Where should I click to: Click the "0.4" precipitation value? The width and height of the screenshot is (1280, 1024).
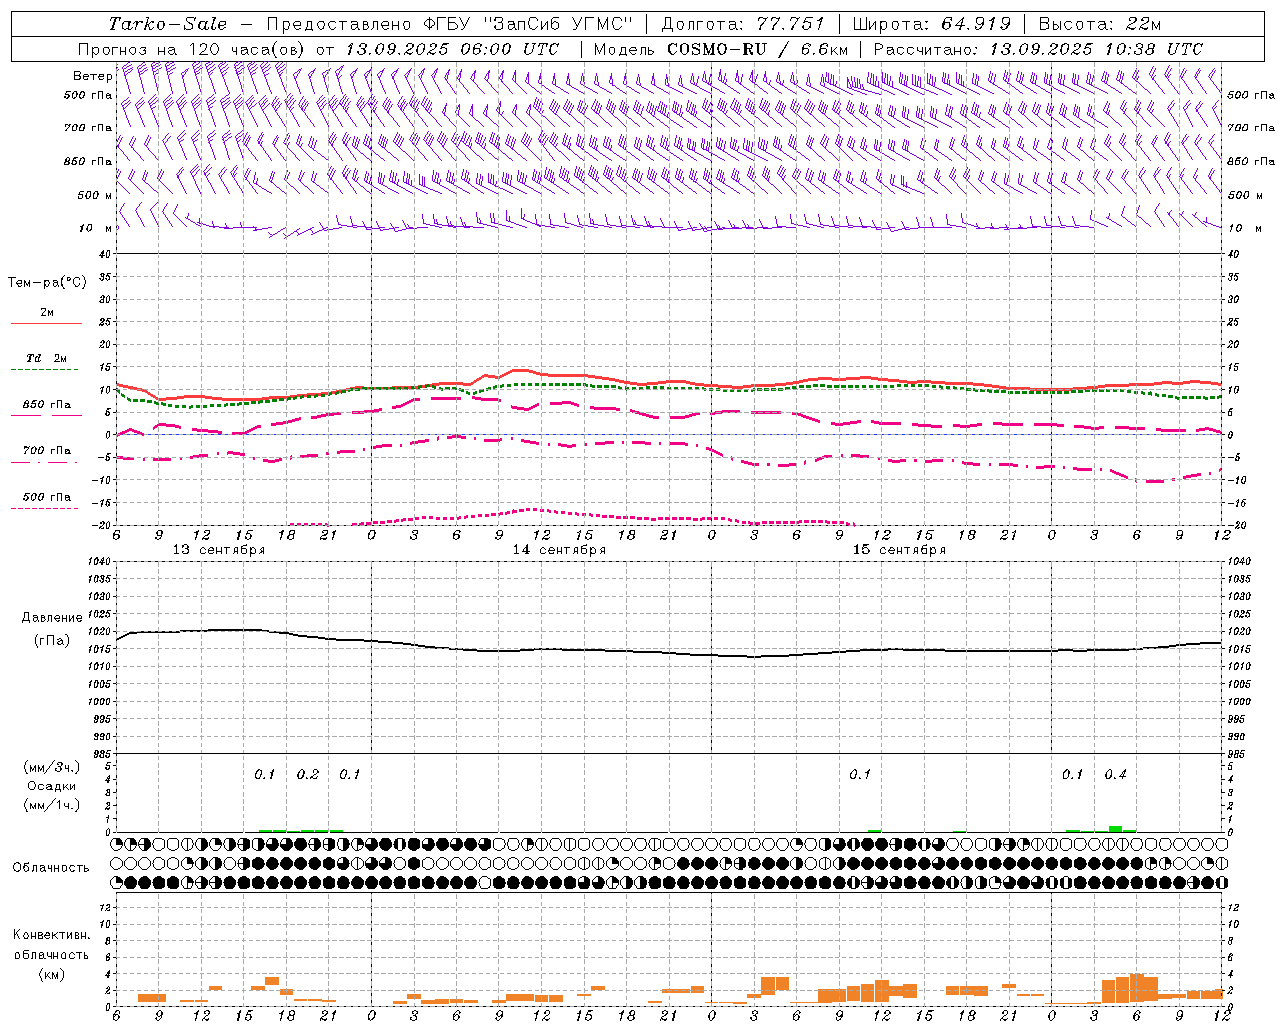pos(1115,774)
